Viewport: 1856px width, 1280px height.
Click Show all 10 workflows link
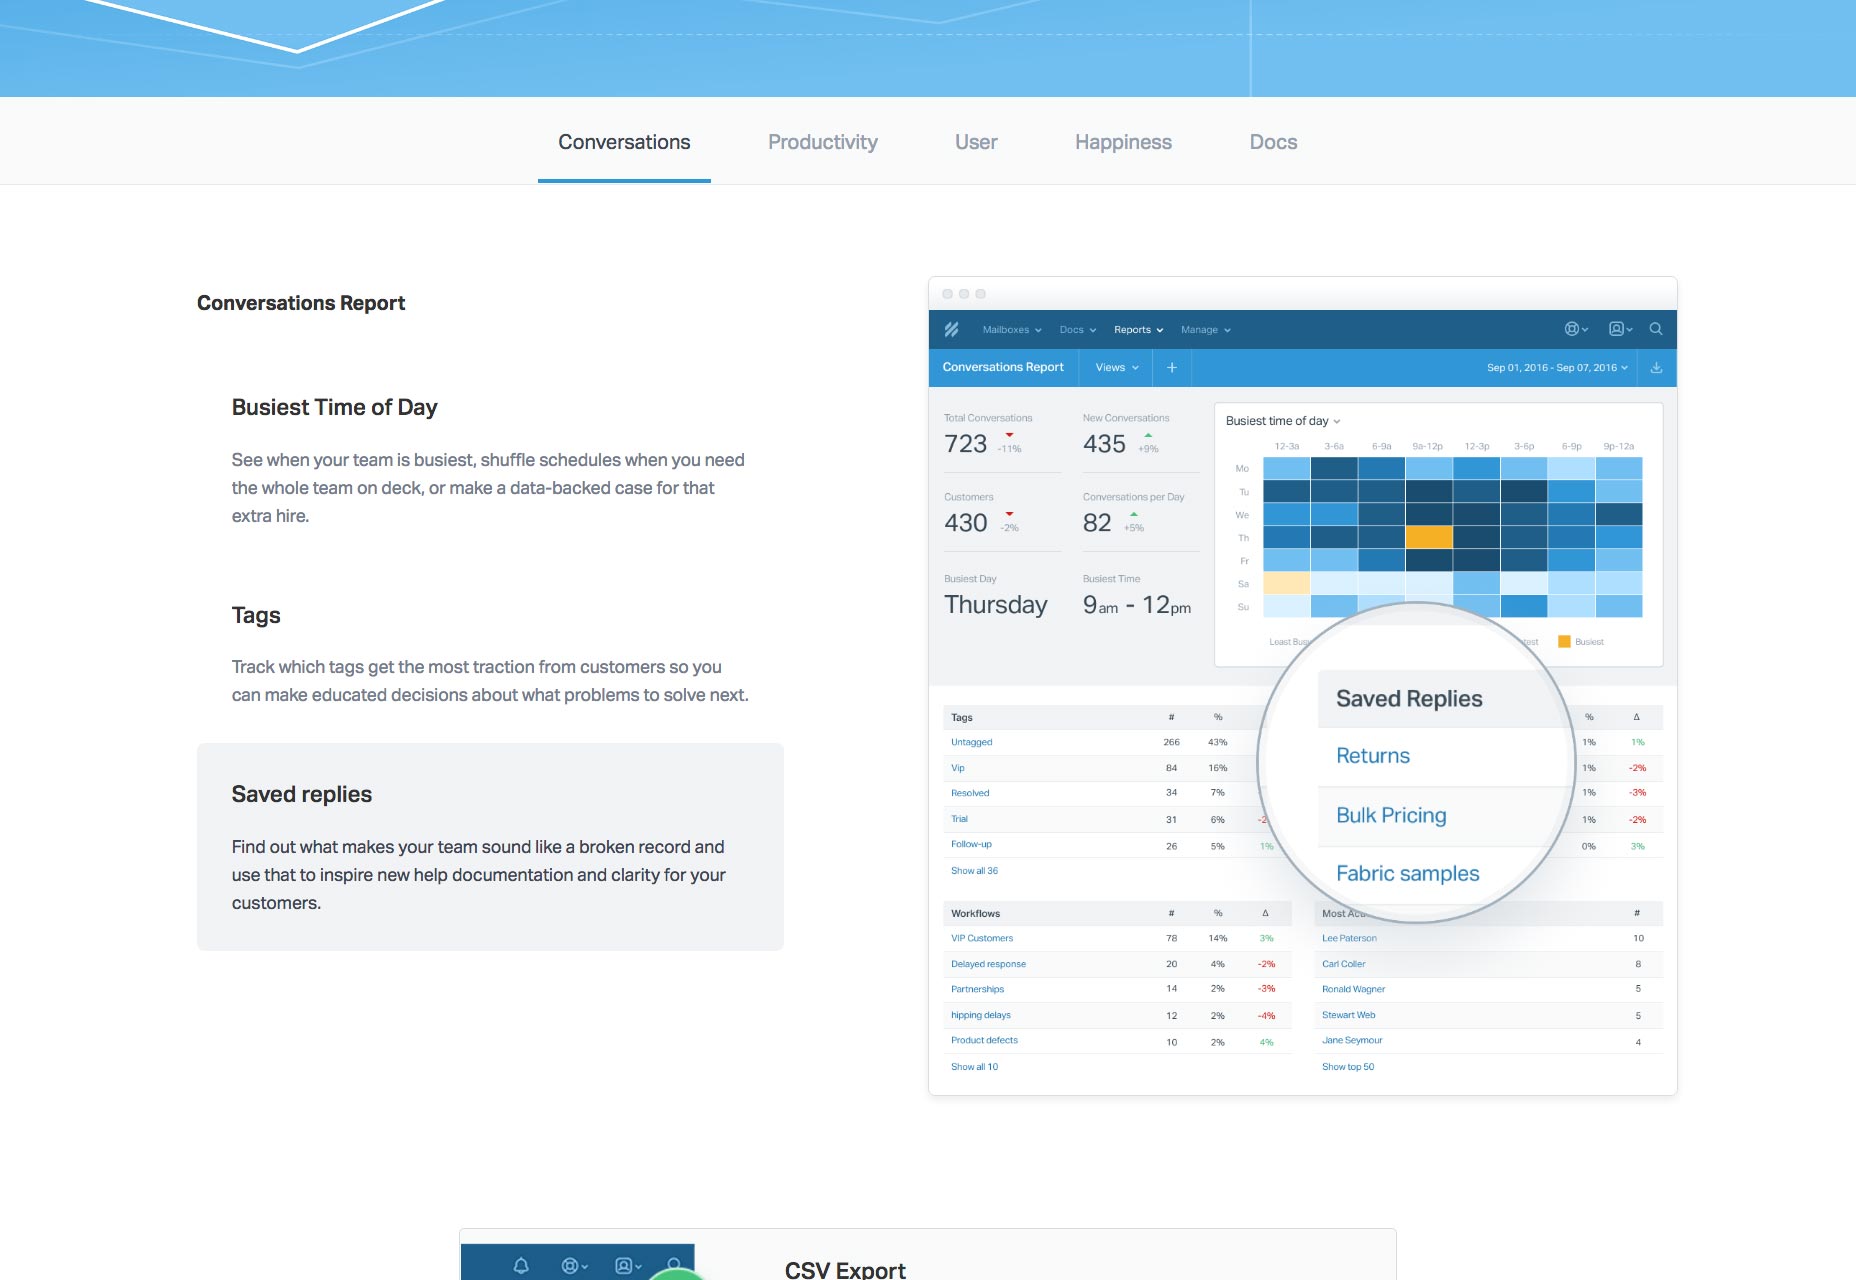click(x=974, y=1067)
